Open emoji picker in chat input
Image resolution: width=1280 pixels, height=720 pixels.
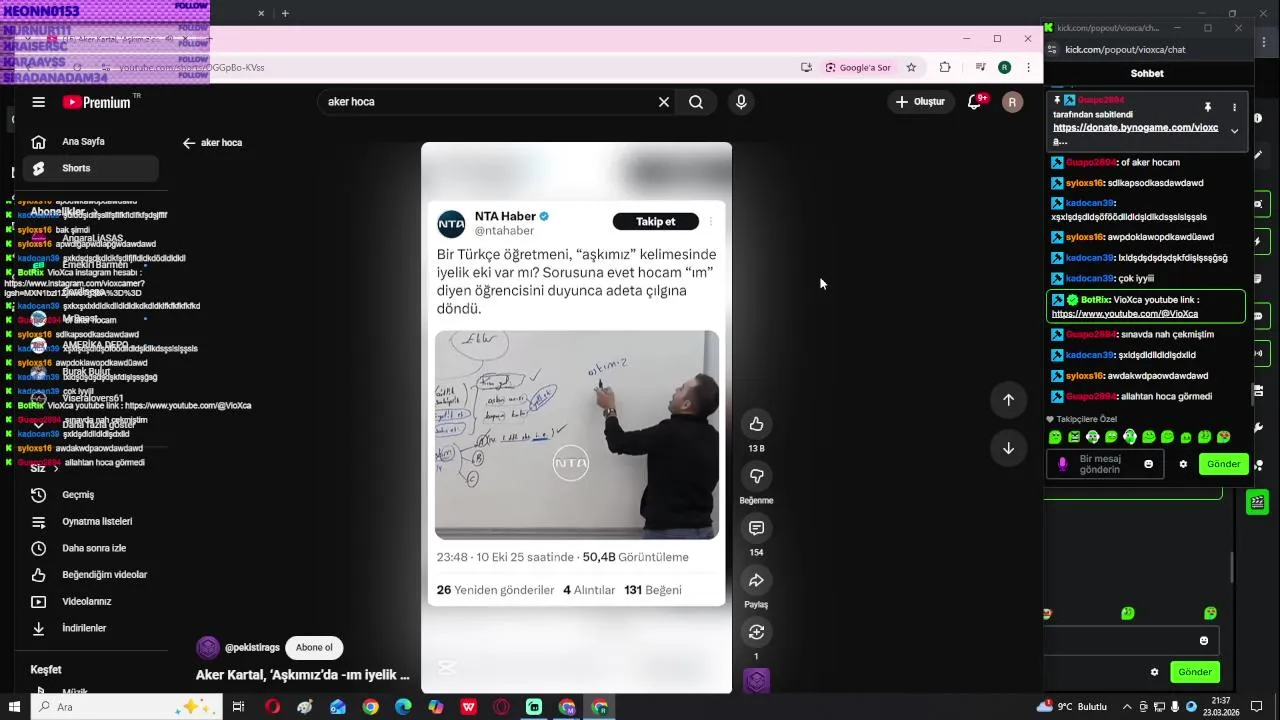1148,464
